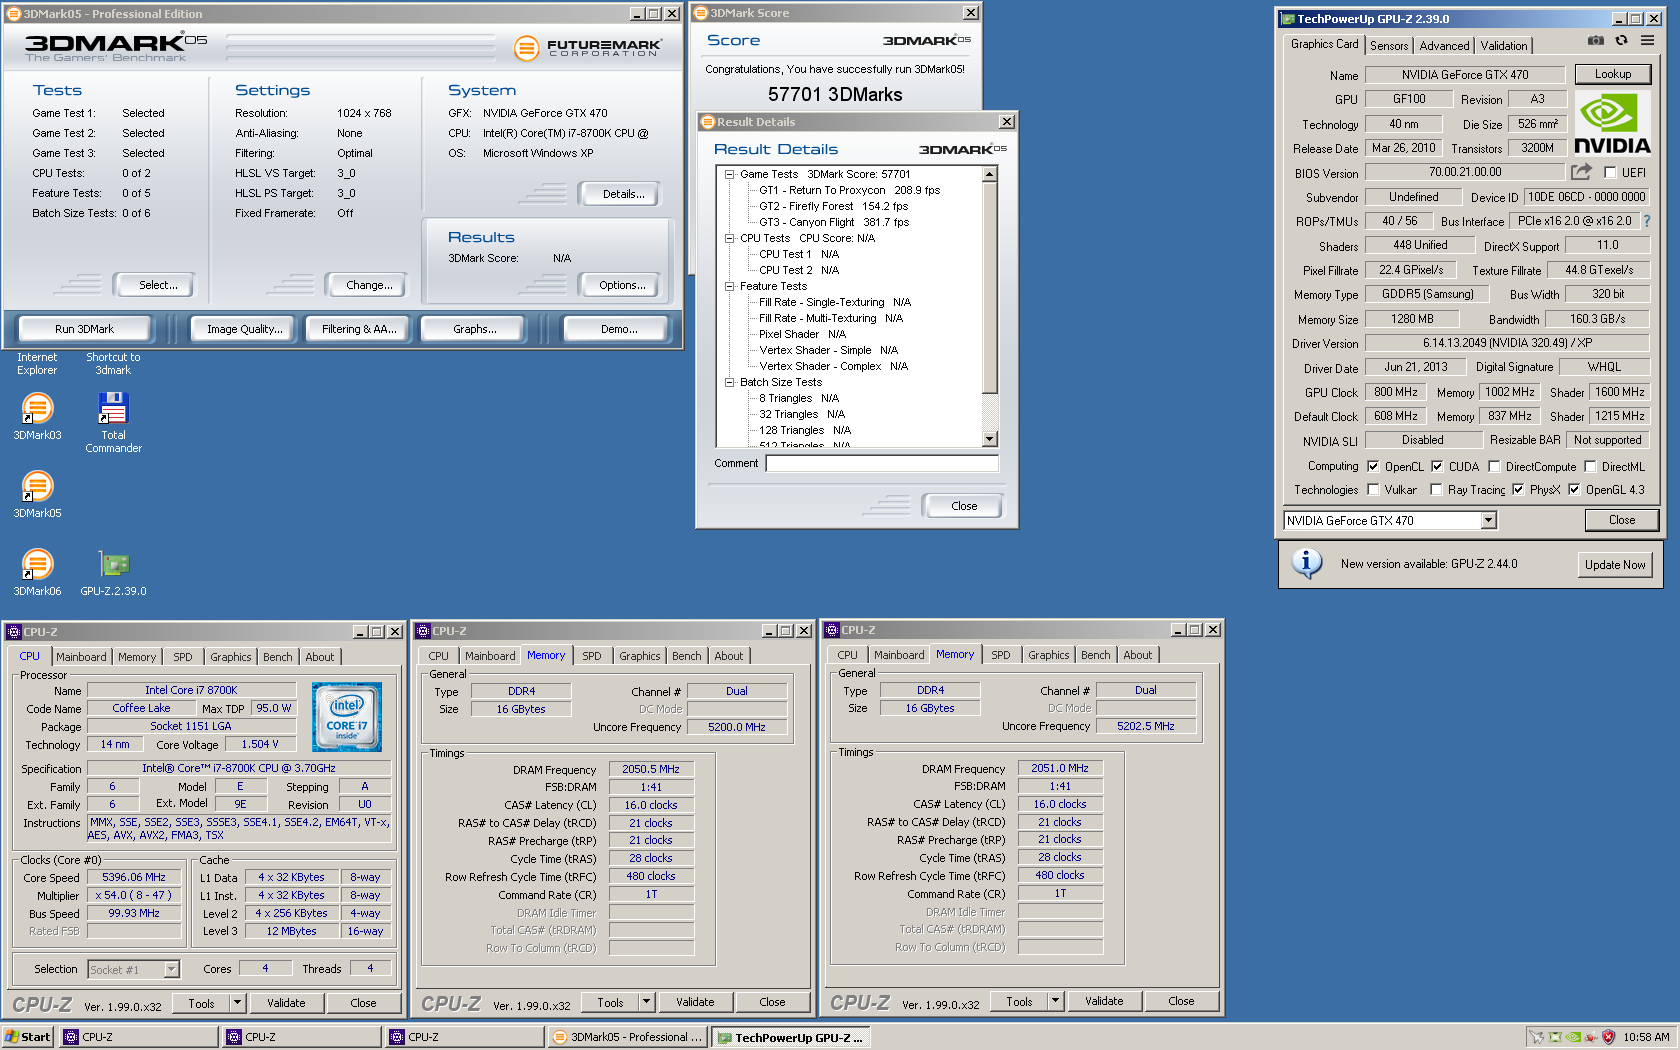The width and height of the screenshot is (1680, 1050).
Task: Click the Graphs... button
Action: tap(474, 329)
